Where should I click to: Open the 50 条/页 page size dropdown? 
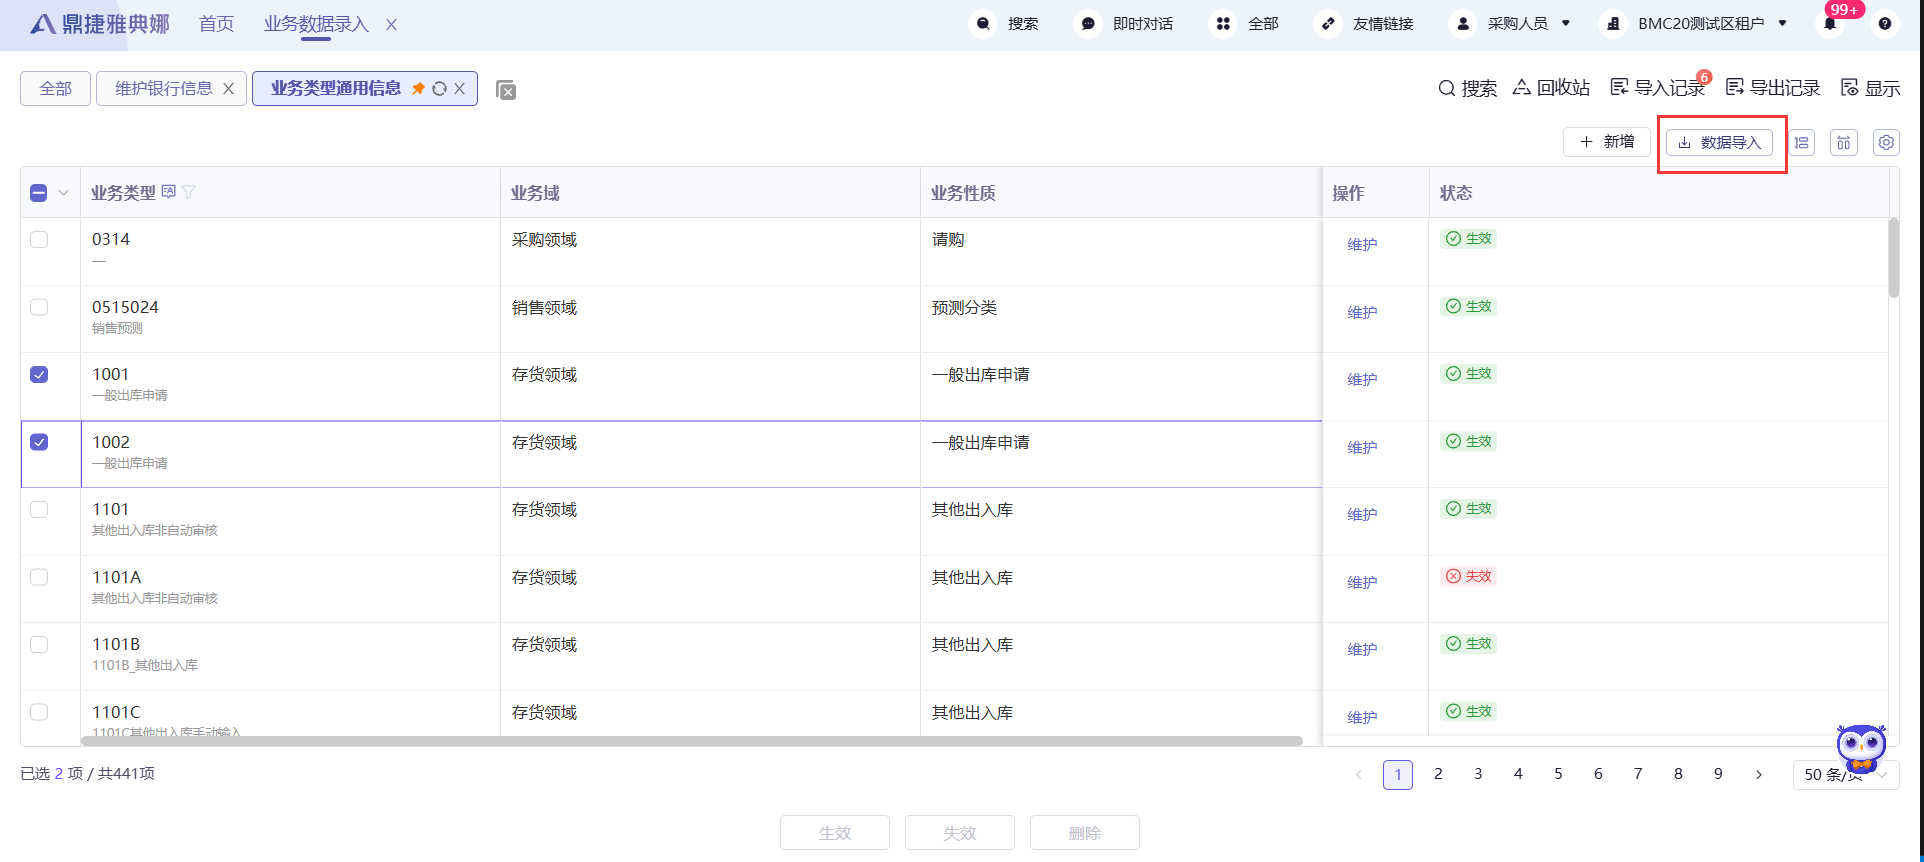[1845, 775]
